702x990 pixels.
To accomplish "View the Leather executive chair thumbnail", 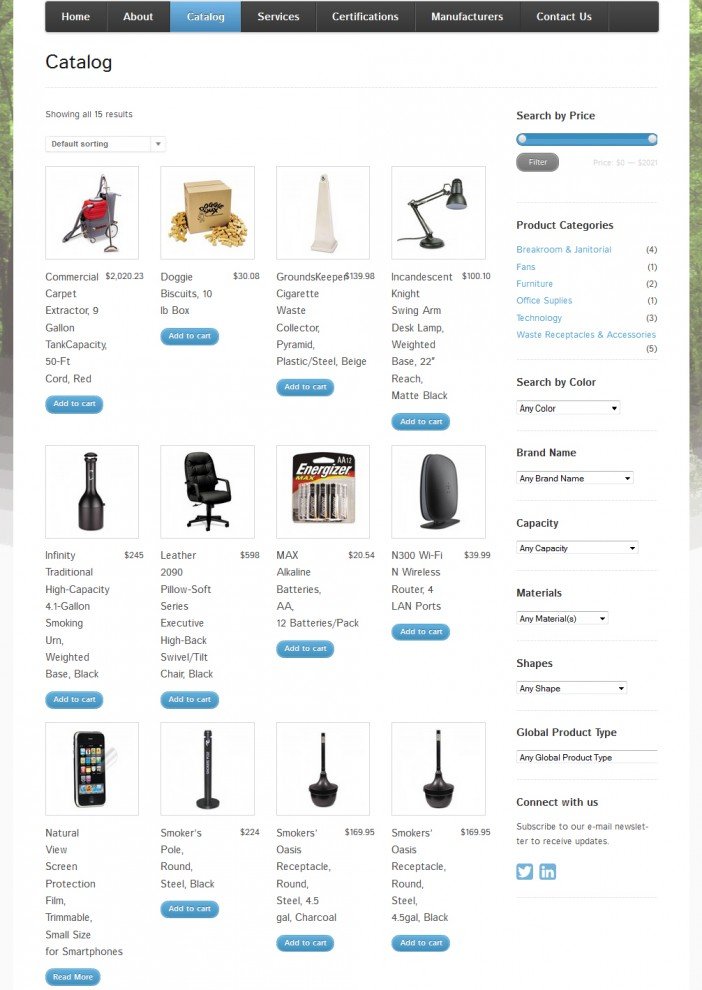I will [207, 491].
